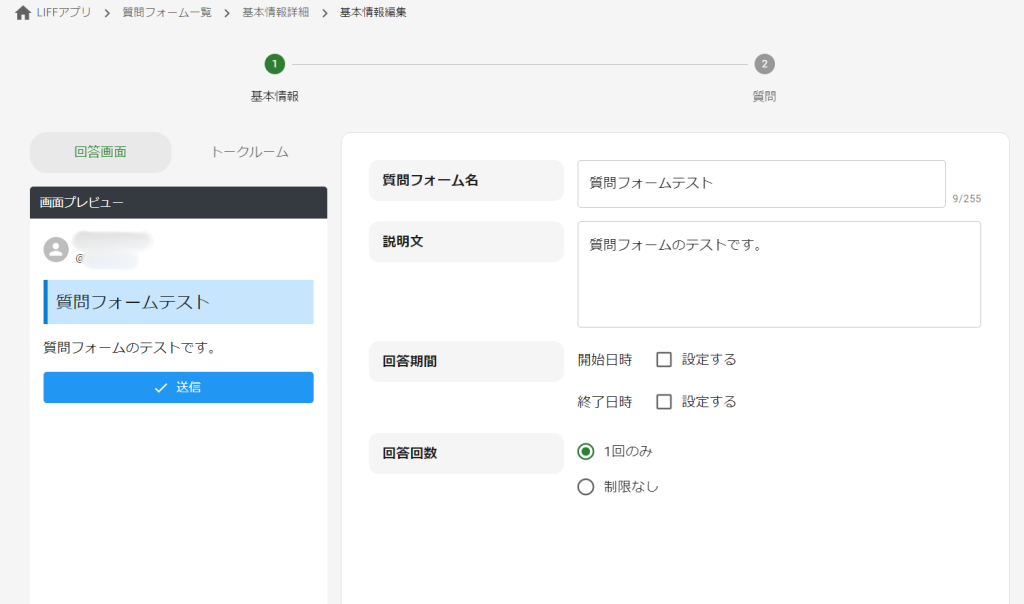Click the green step 1 circle for 基本情報

pyautogui.click(x=274, y=63)
